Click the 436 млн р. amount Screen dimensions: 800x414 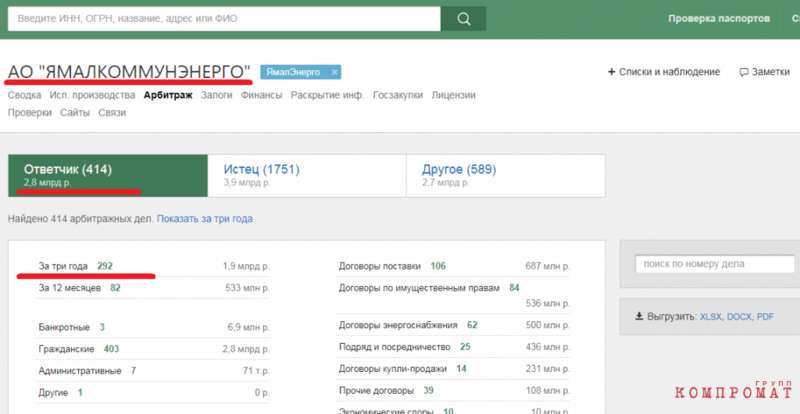(x=547, y=347)
